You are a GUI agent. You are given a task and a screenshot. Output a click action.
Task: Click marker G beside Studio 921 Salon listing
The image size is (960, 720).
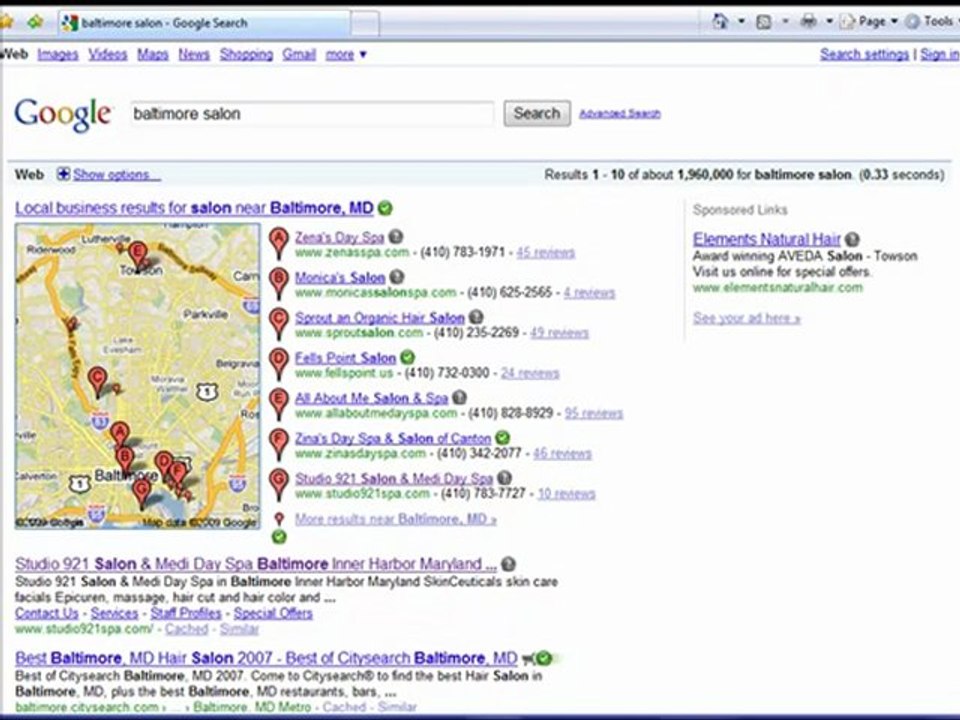(x=279, y=483)
